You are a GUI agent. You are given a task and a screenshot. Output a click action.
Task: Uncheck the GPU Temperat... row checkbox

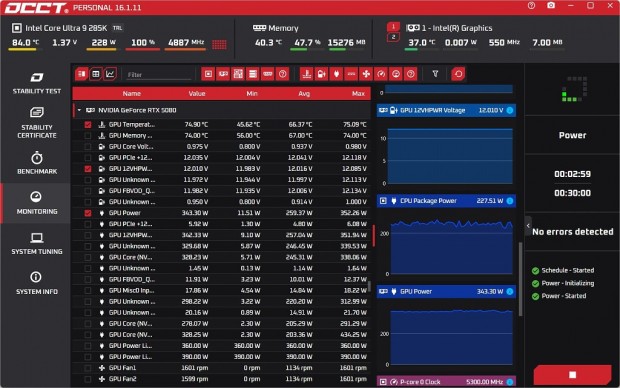(88, 125)
